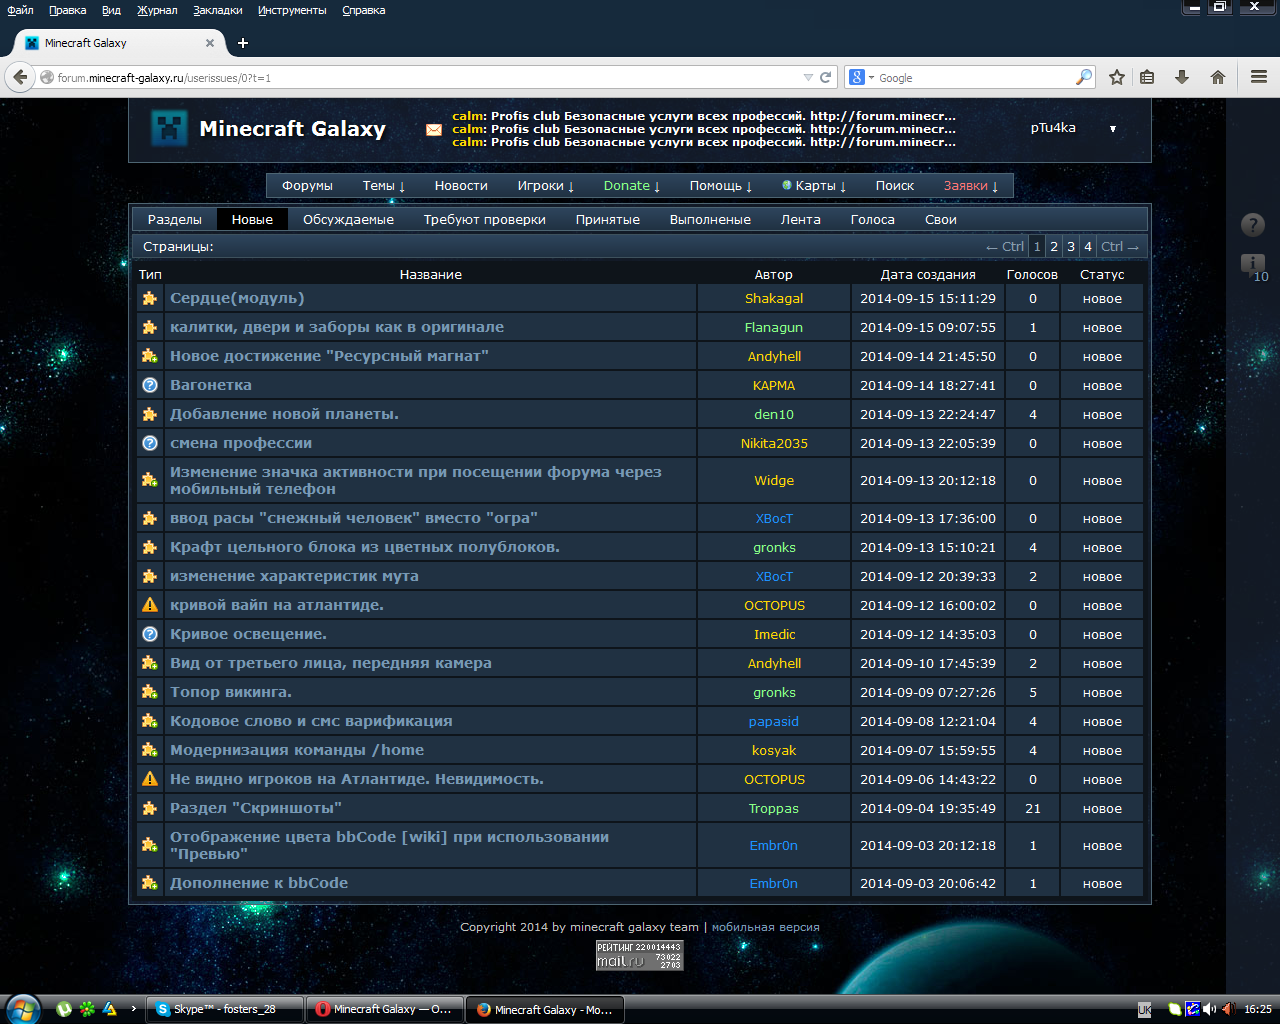
Task: Click warning icon beside кривой вайп на атлантиде
Action: 150,605
